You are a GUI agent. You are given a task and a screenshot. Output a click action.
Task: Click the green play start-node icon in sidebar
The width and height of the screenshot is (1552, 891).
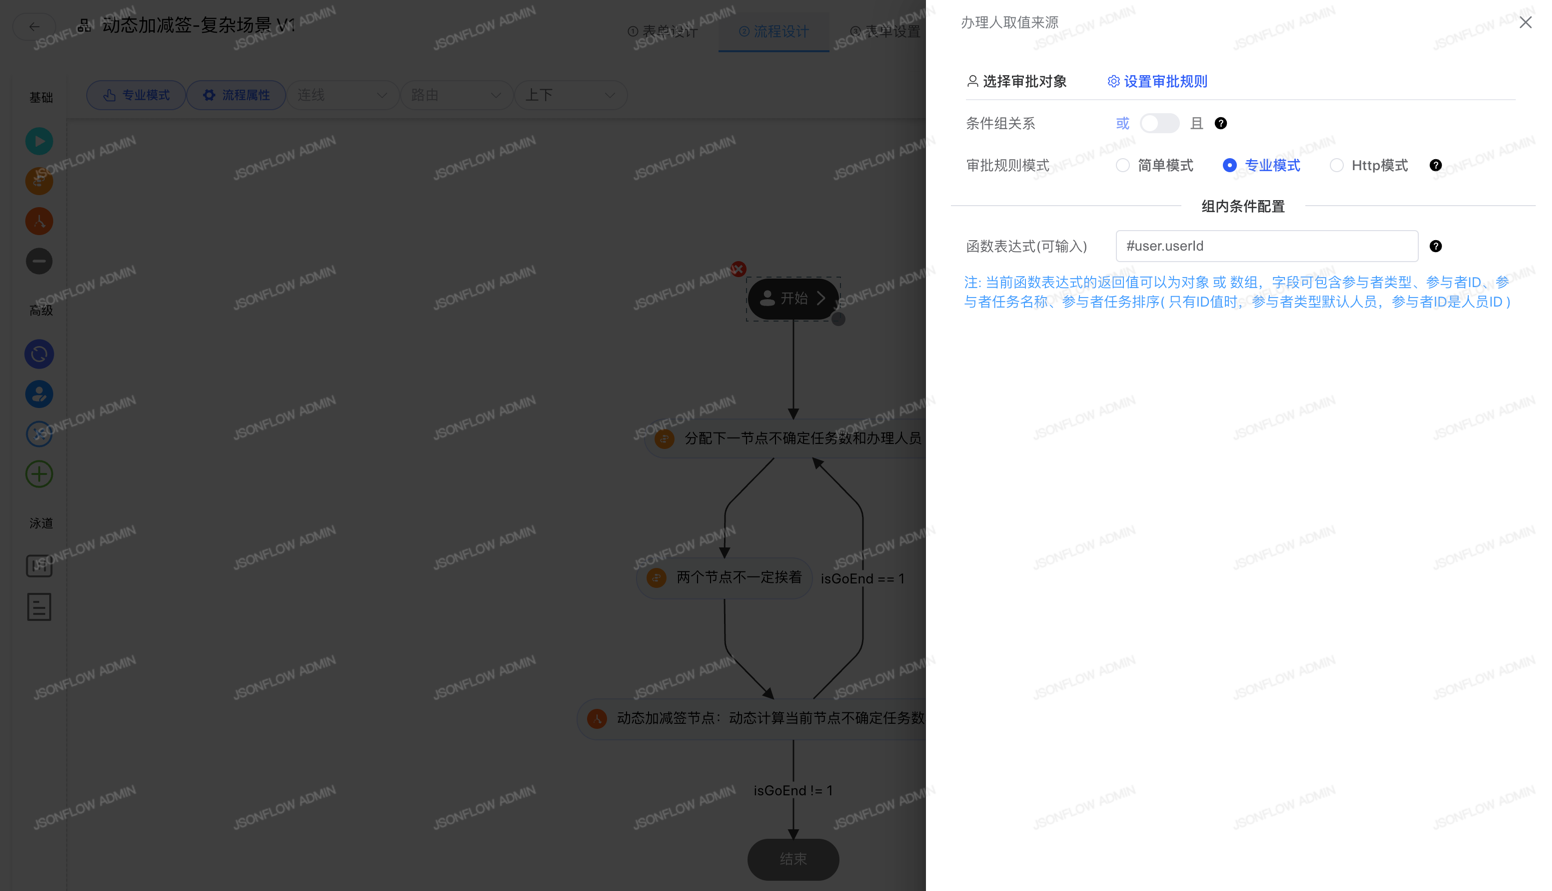(39, 141)
